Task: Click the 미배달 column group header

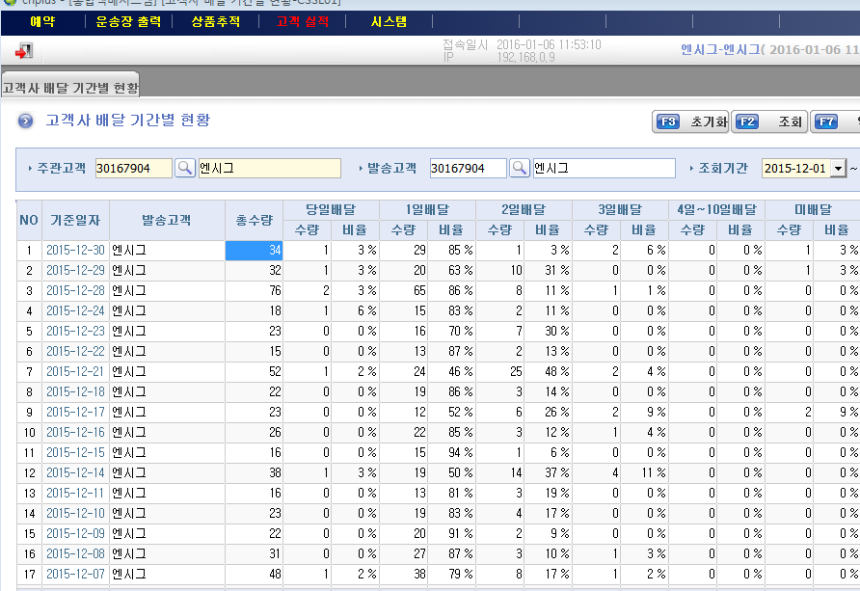Action: [813, 209]
